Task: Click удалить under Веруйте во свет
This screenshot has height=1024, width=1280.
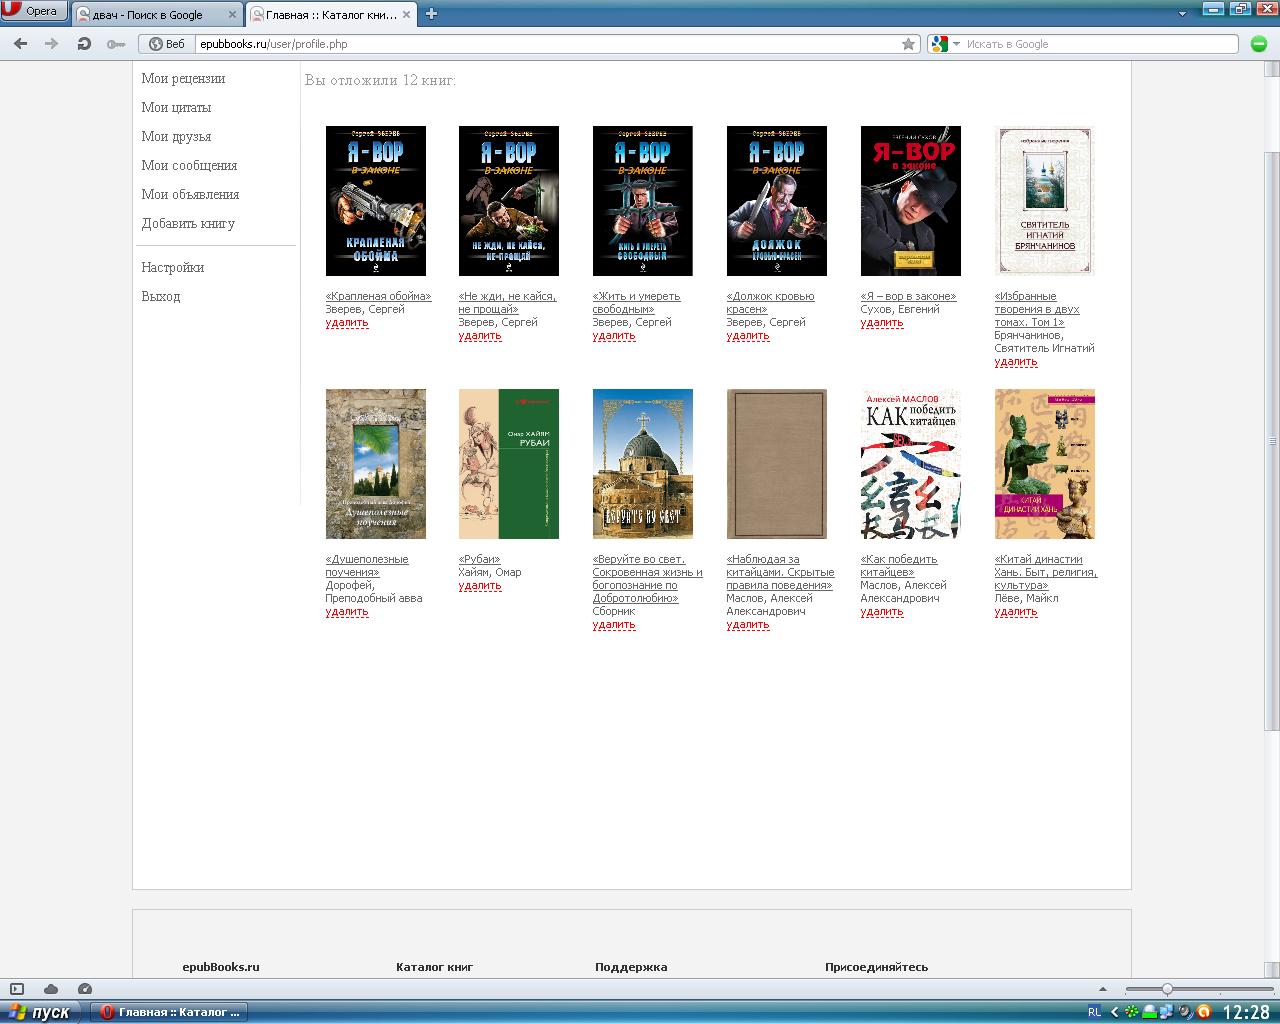Action: (x=614, y=625)
